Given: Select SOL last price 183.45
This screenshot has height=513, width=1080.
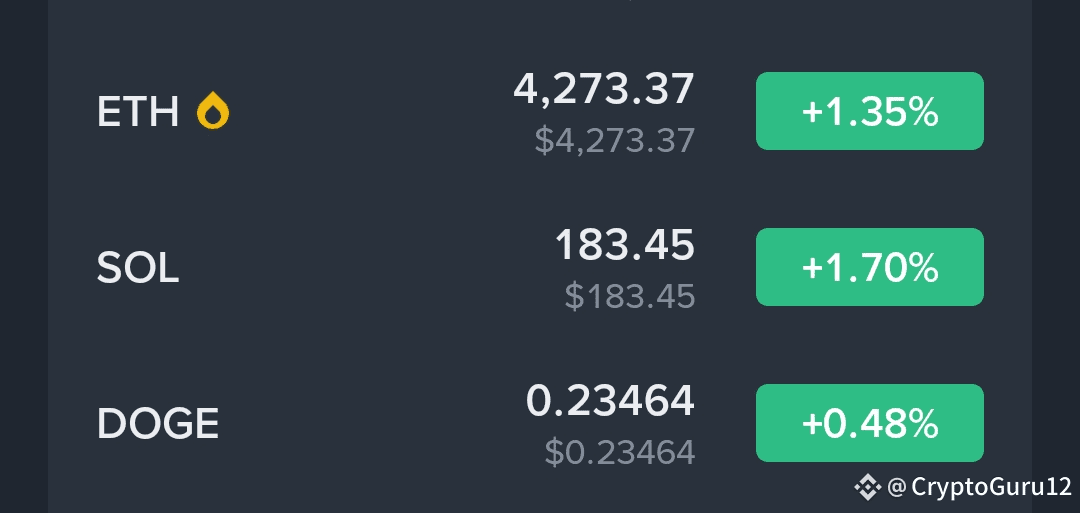Looking at the screenshot, I should click(x=625, y=244).
